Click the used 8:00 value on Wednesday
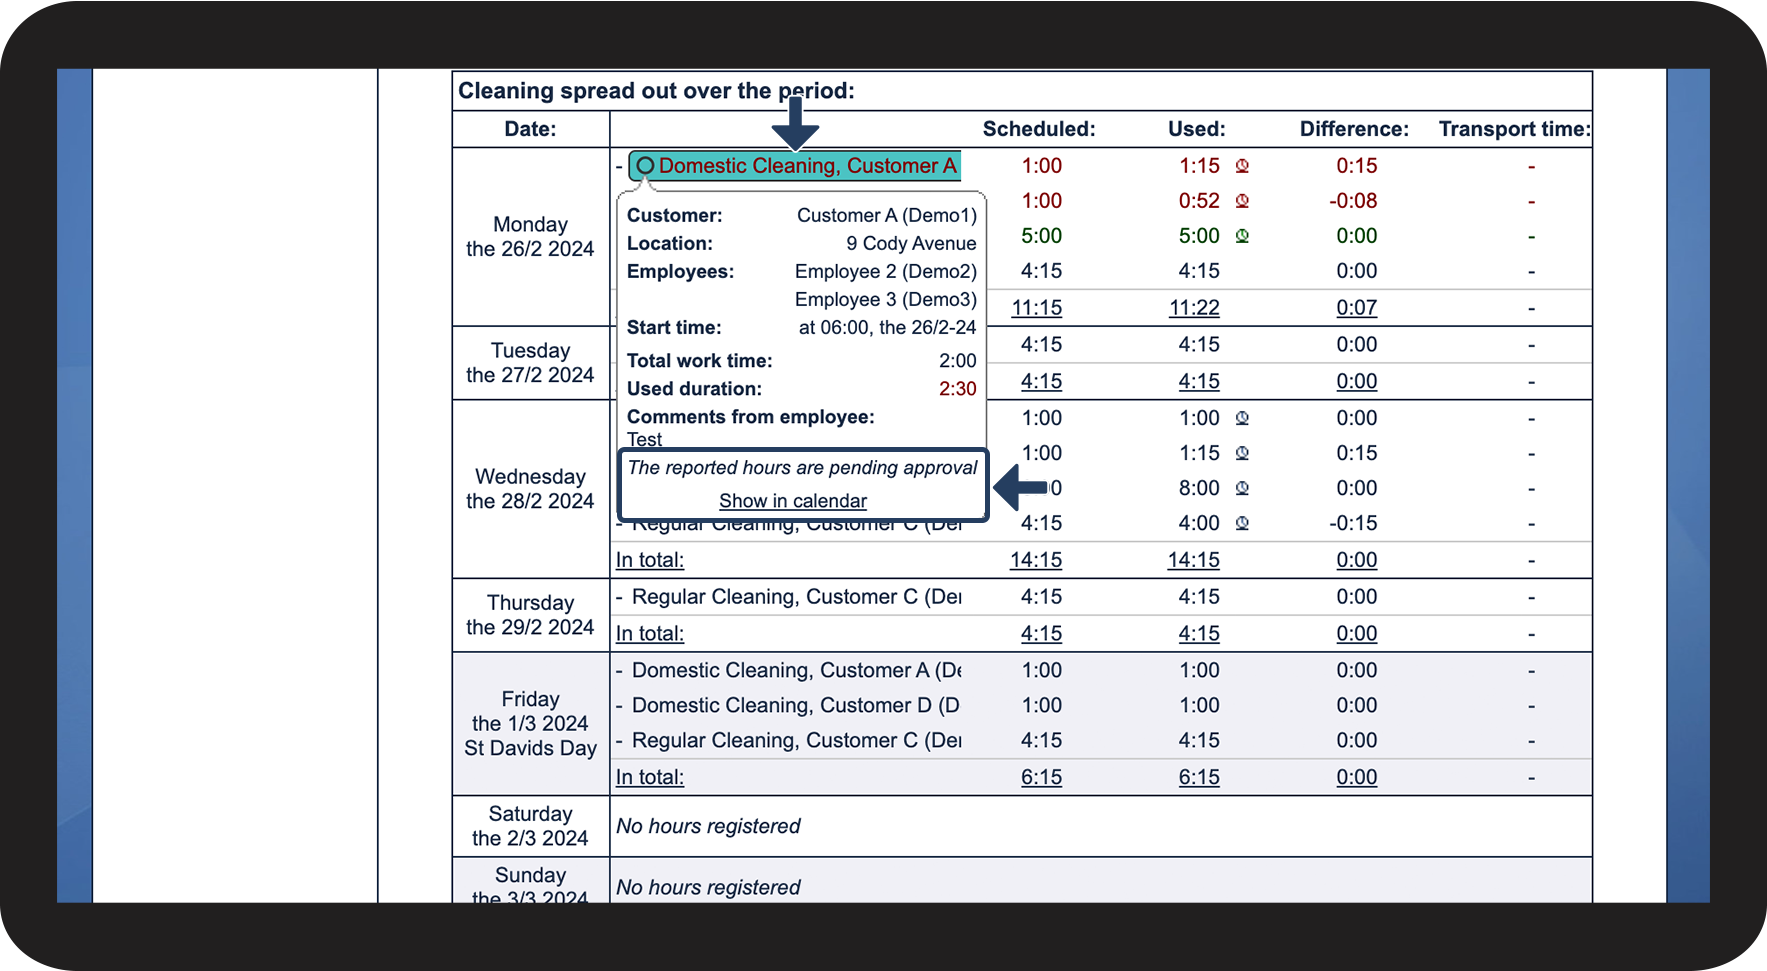Viewport: 1767px width, 971px height. (x=1199, y=488)
